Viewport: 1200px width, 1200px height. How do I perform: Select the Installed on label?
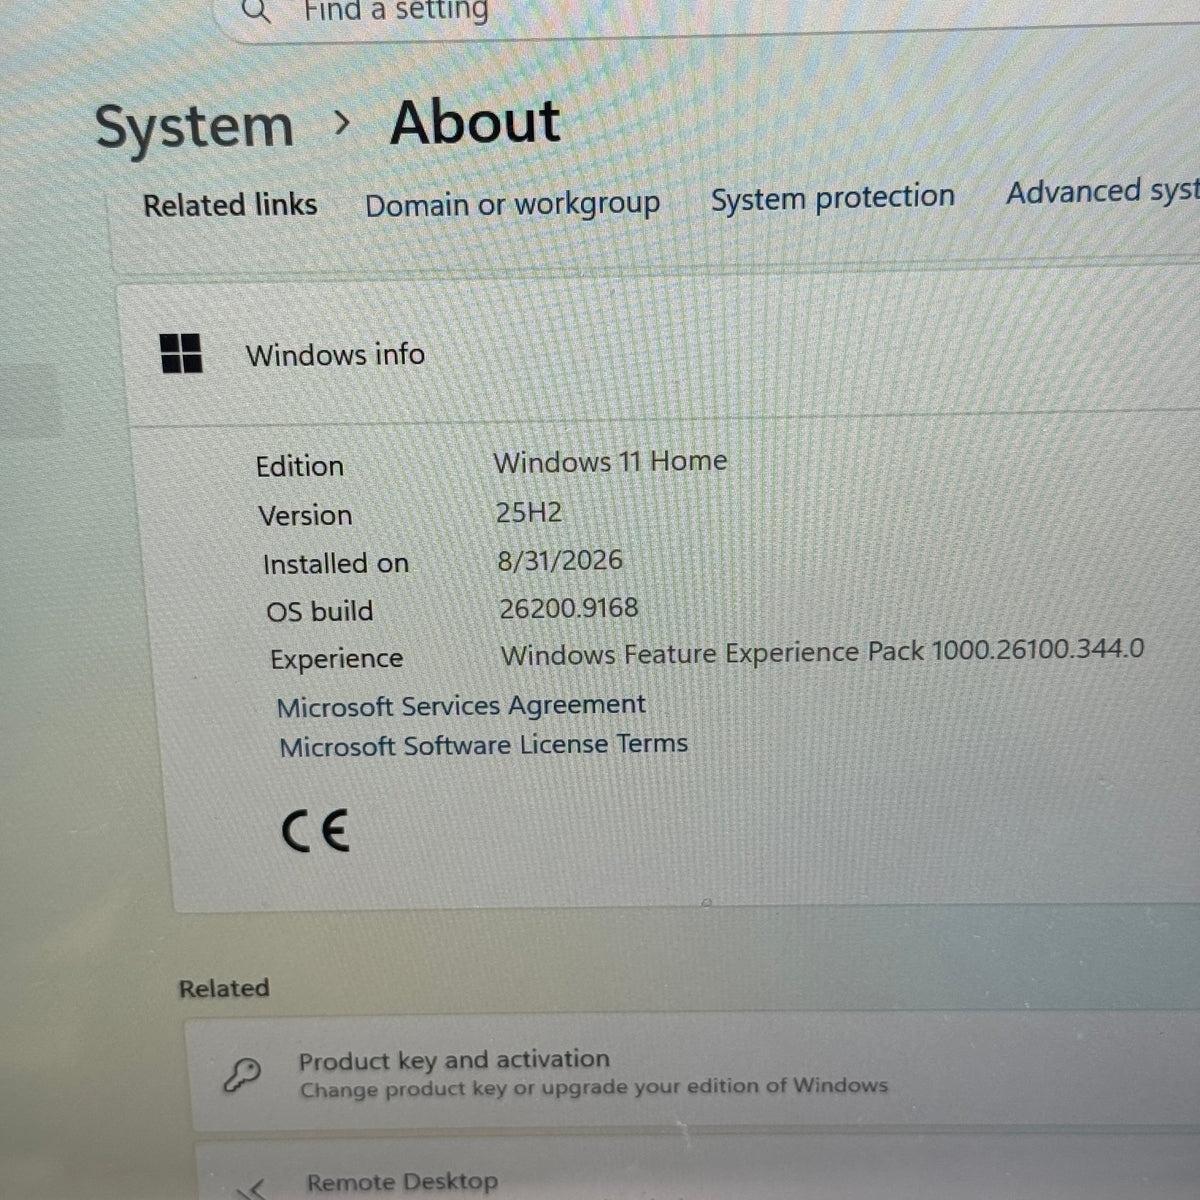336,564
